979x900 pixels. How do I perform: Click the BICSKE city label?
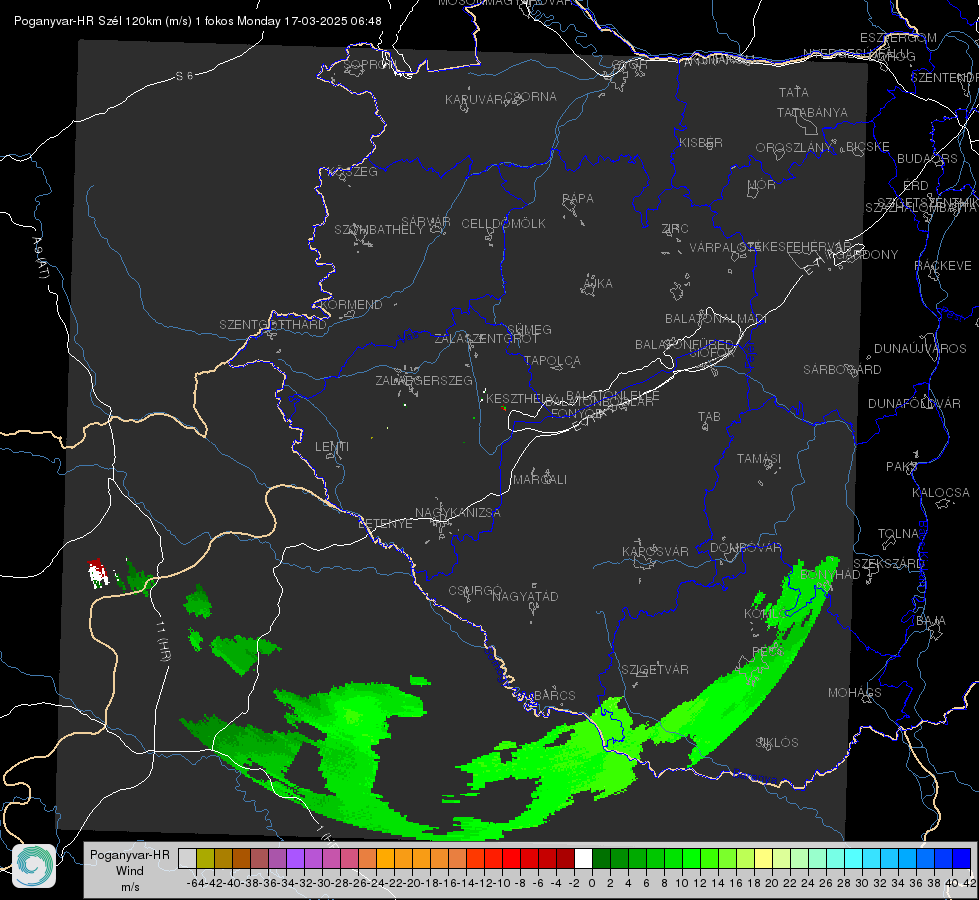[868, 146]
